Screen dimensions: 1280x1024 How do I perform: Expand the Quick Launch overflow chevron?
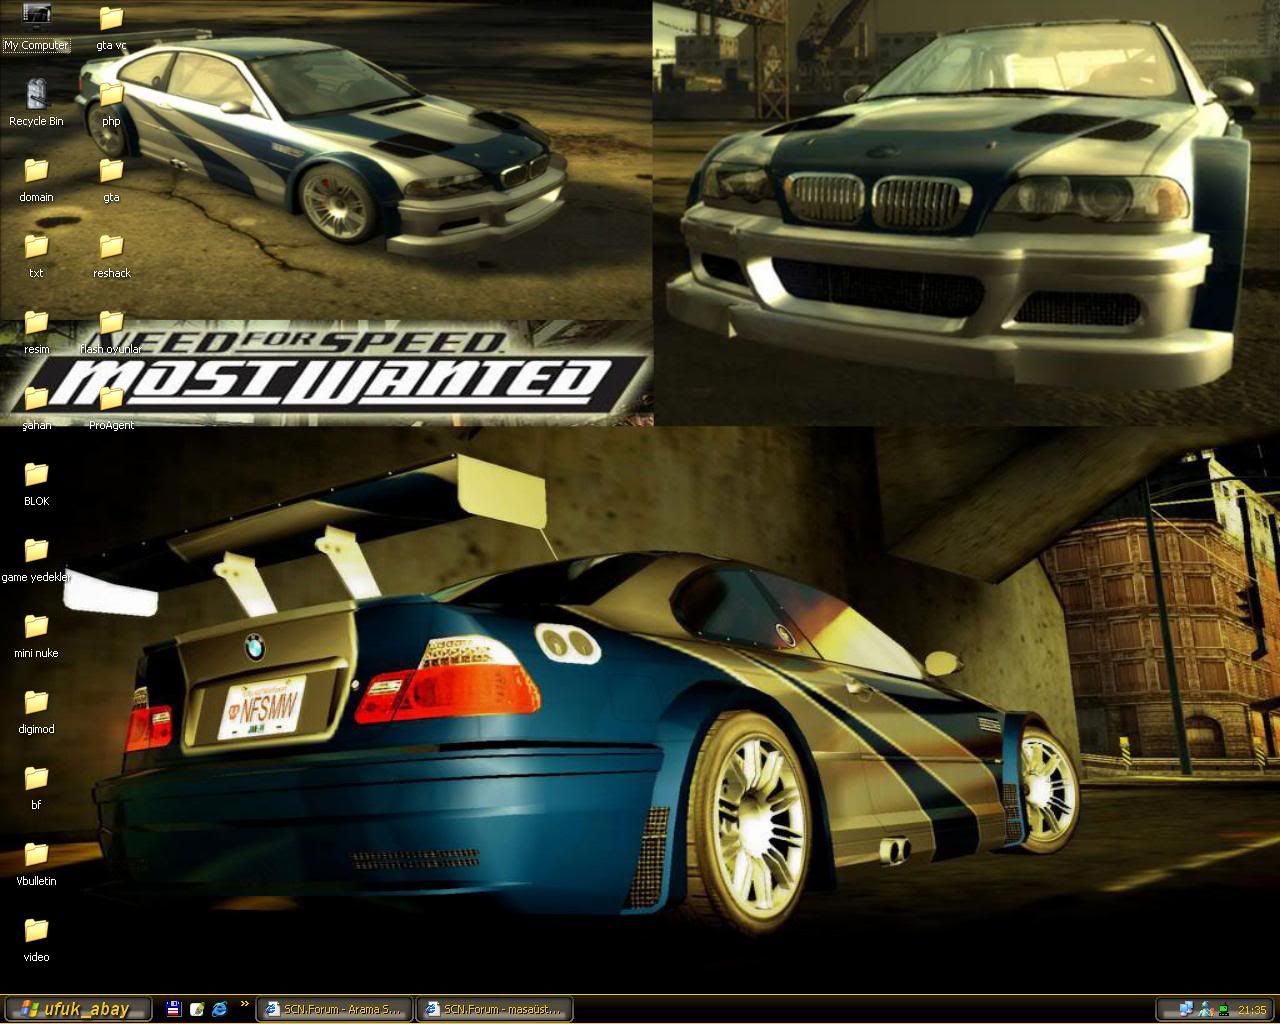pos(244,1004)
